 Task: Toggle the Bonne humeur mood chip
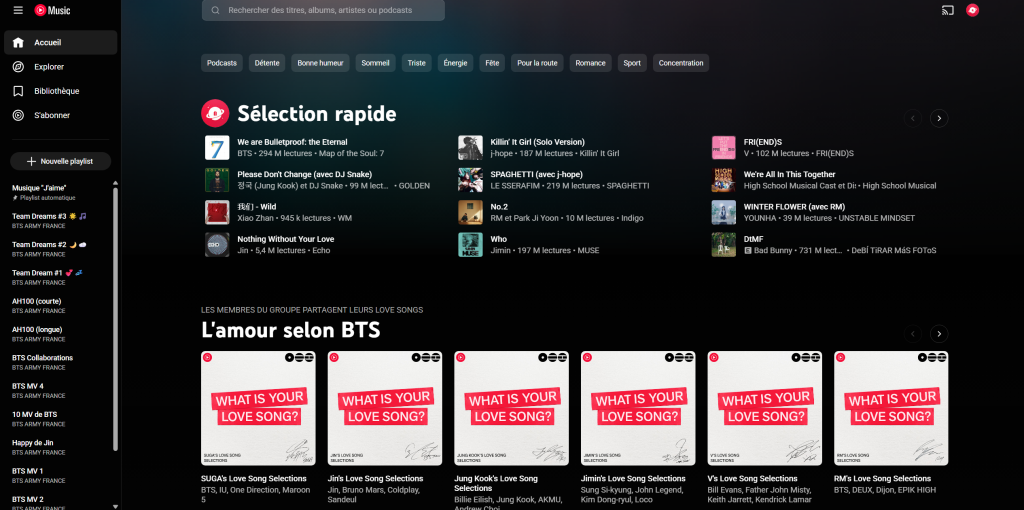[320, 63]
